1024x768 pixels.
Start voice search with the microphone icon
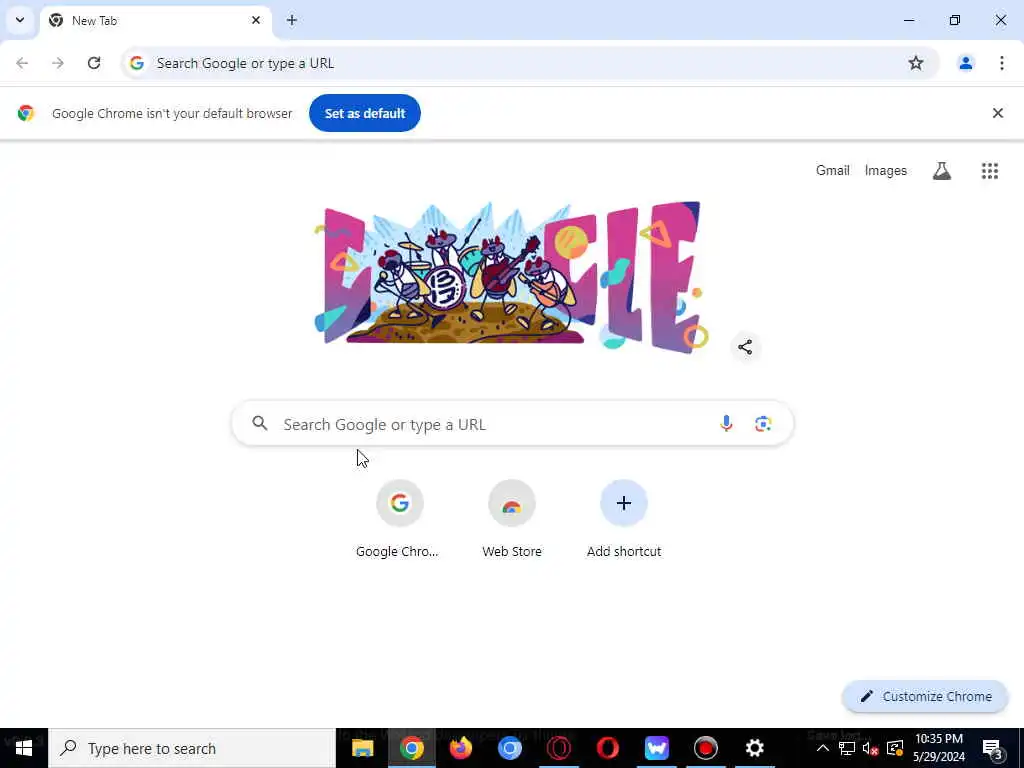[726, 424]
